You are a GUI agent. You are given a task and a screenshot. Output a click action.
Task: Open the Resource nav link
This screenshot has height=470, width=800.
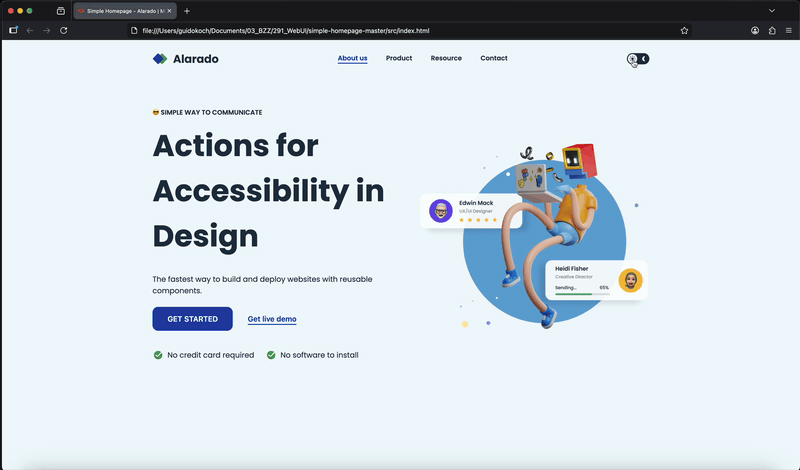pyautogui.click(x=446, y=58)
